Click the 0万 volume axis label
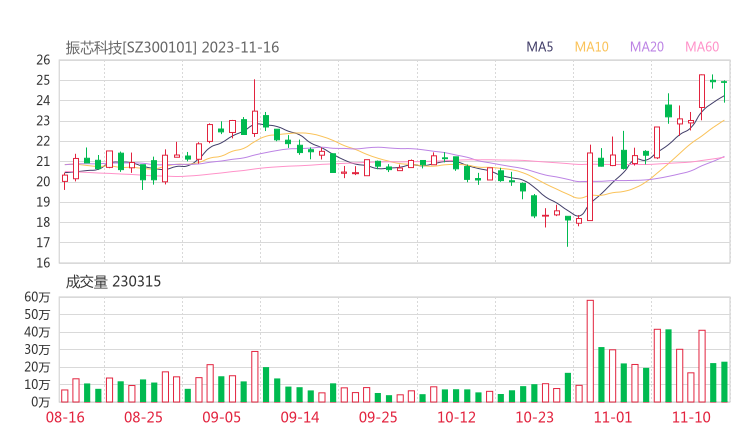The height and width of the screenshot is (440, 740). [x=41, y=402]
